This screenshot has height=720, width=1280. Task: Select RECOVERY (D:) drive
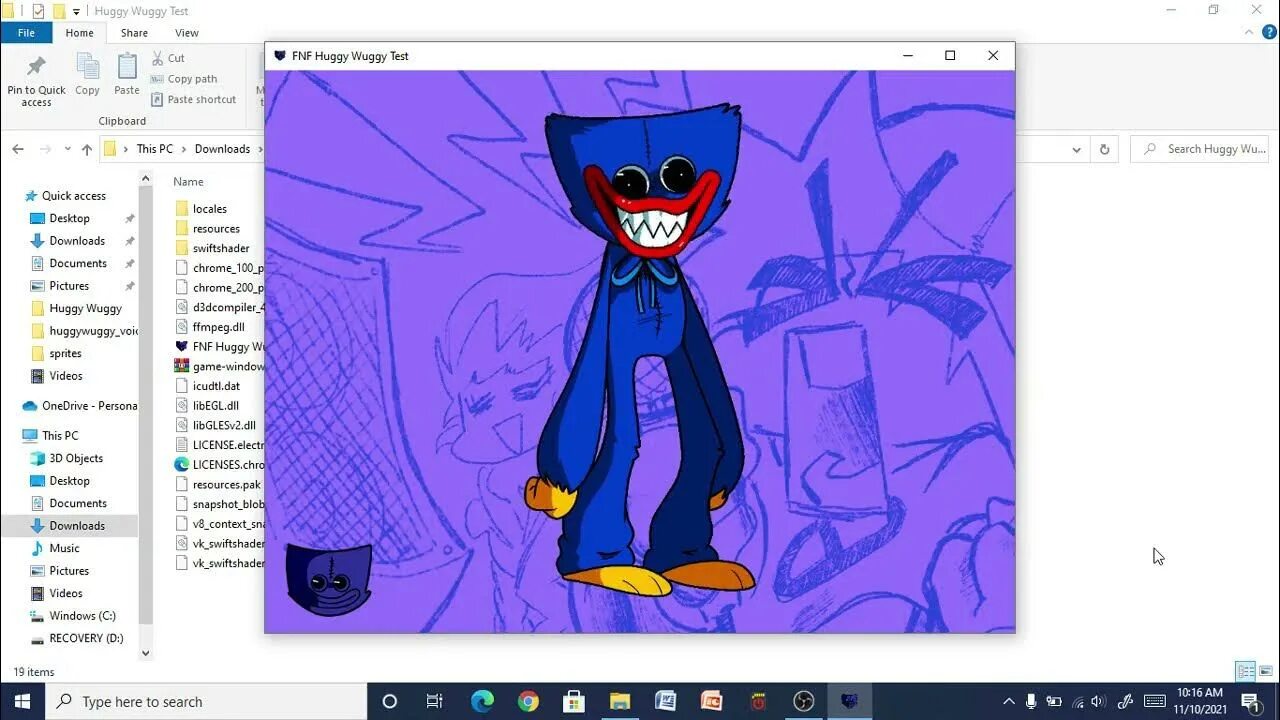(86, 638)
